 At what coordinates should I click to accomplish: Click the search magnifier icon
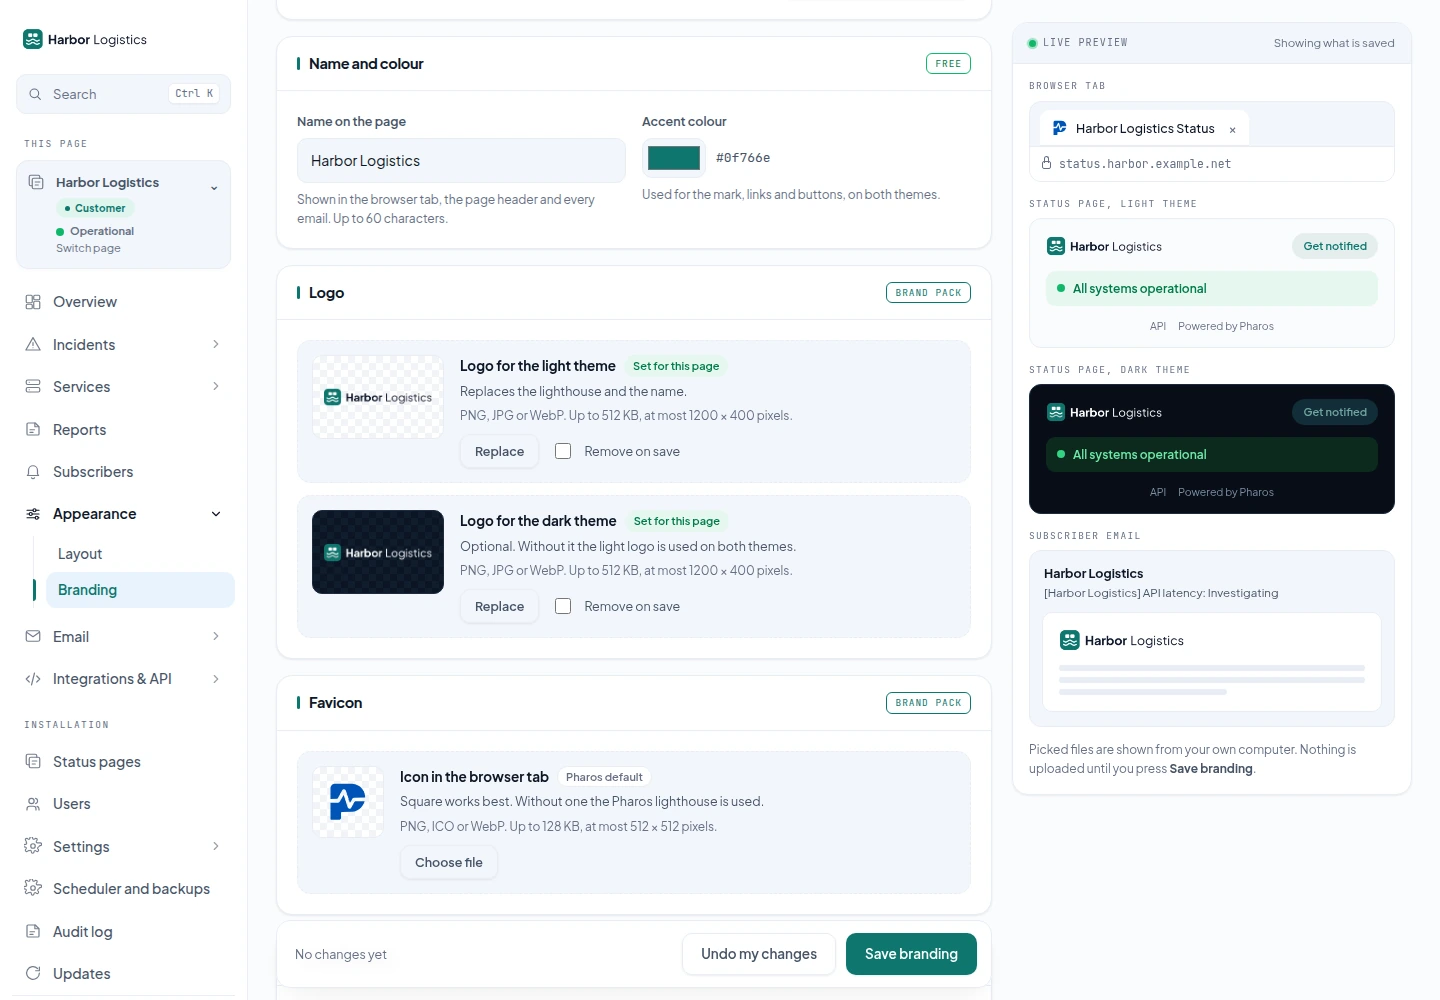pyautogui.click(x=35, y=94)
